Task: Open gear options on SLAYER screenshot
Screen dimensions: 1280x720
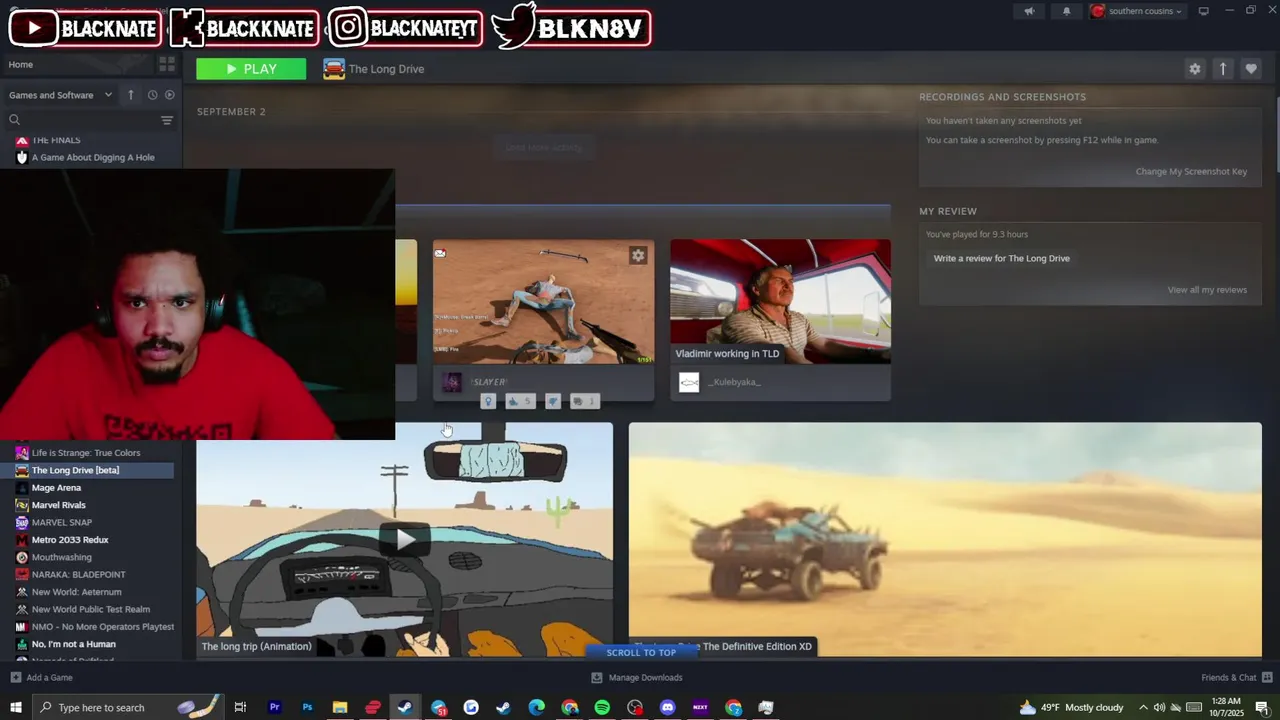Action: tap(638, 256)
